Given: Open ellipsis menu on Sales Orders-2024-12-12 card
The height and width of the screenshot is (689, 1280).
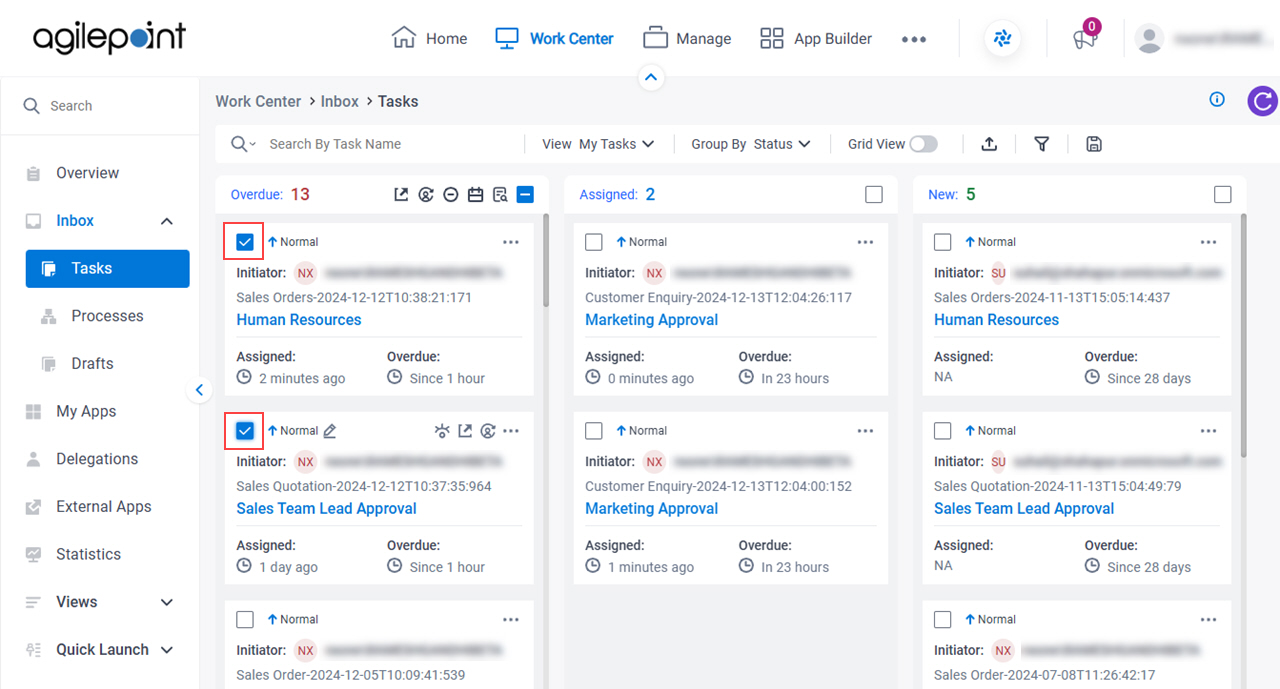Looking at the screenshot, I should click(x=511, y=242).
